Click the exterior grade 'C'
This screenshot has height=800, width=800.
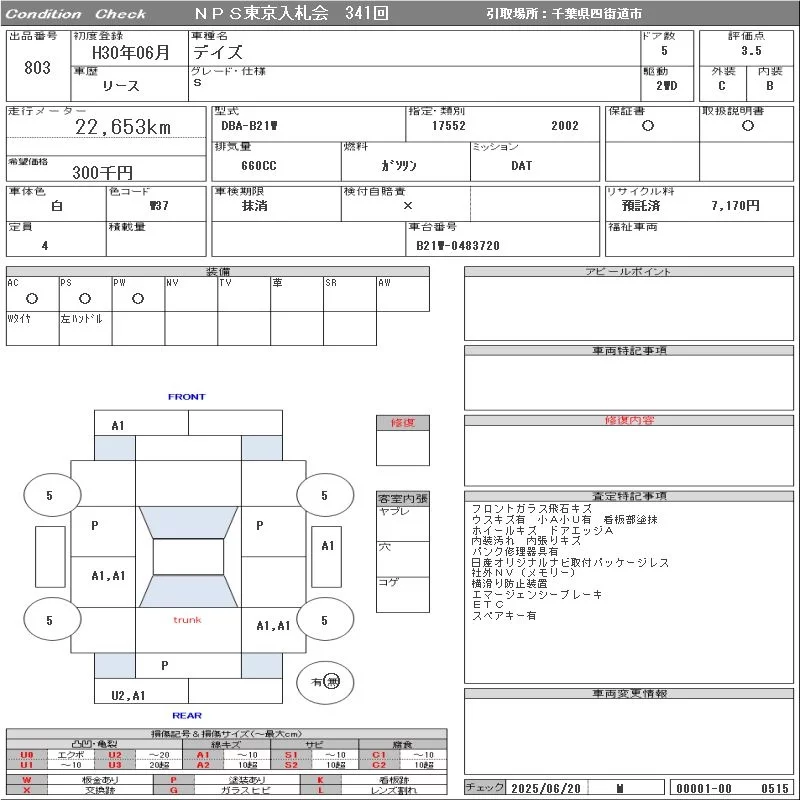(721, 86)
